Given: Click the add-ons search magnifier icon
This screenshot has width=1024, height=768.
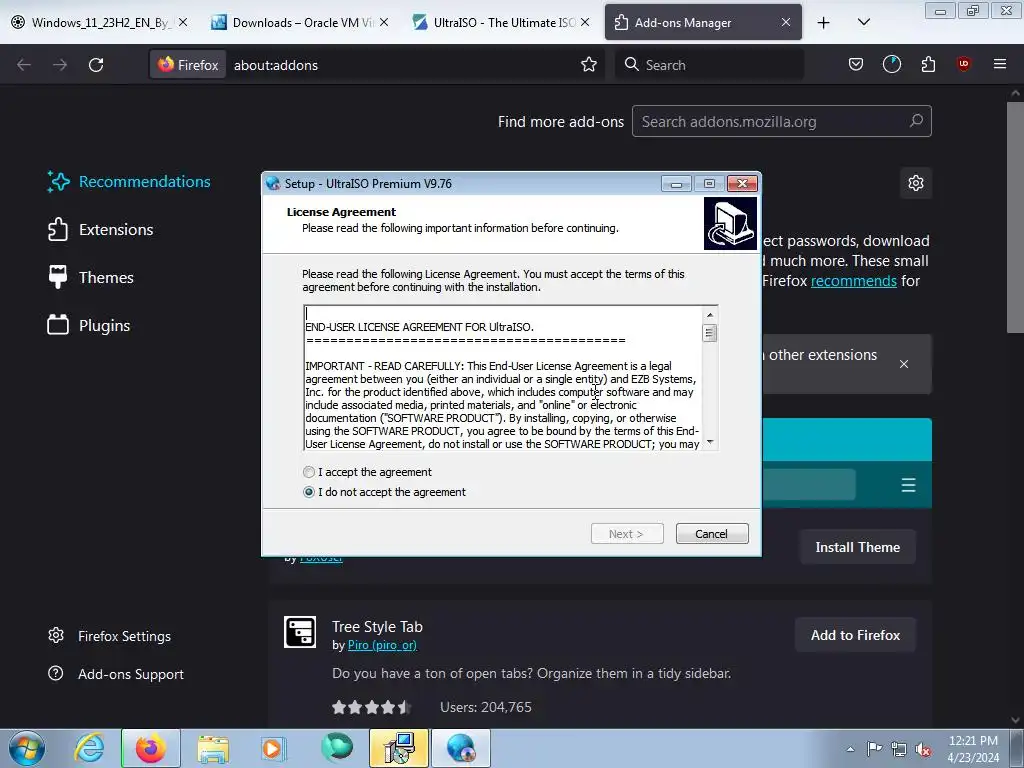Looking at the screenshot, I should point(916,121).
